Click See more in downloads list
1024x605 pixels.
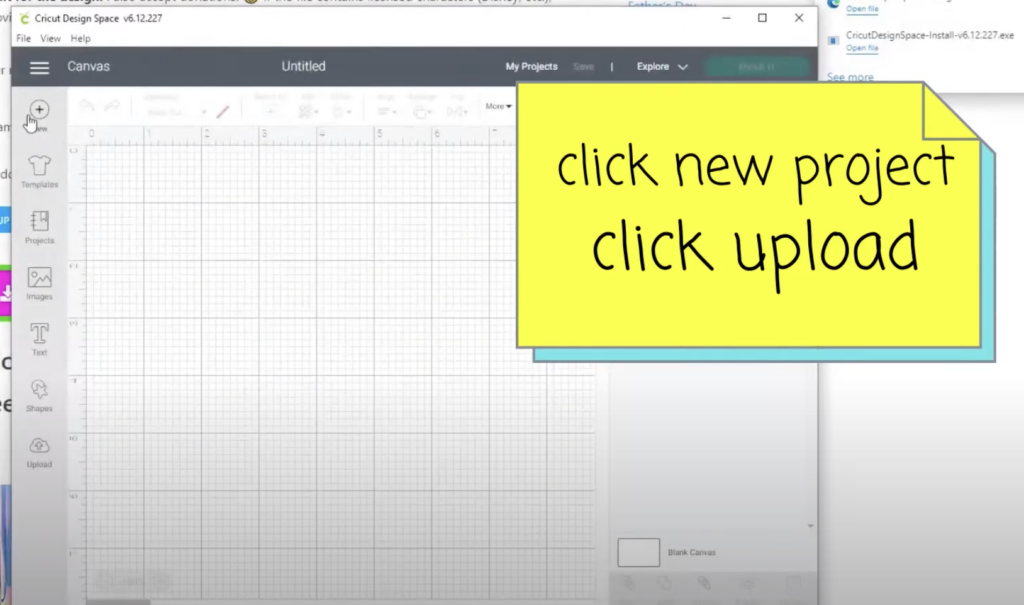click(x=849, y=77)
